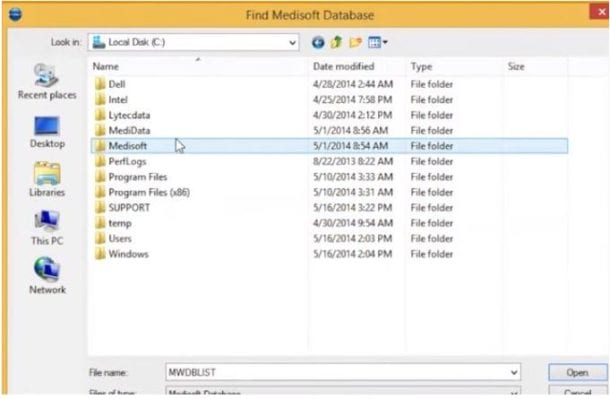Open Recent places in sidebar

(x=47, y=82)
